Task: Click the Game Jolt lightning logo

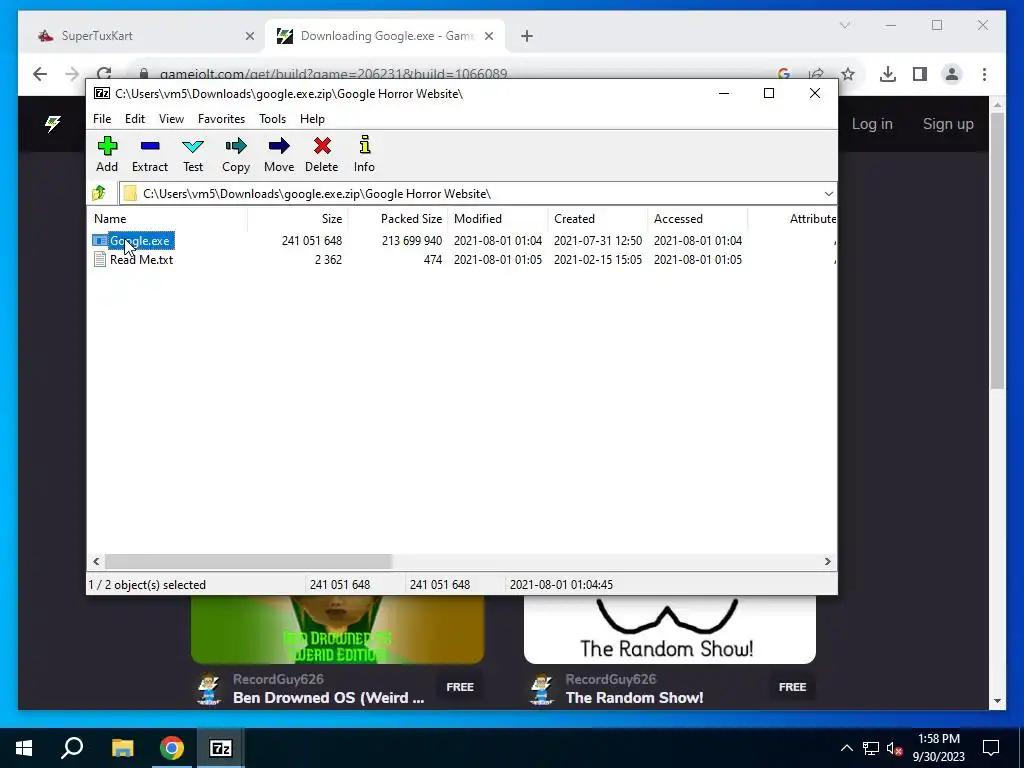Action: (53, 123)
